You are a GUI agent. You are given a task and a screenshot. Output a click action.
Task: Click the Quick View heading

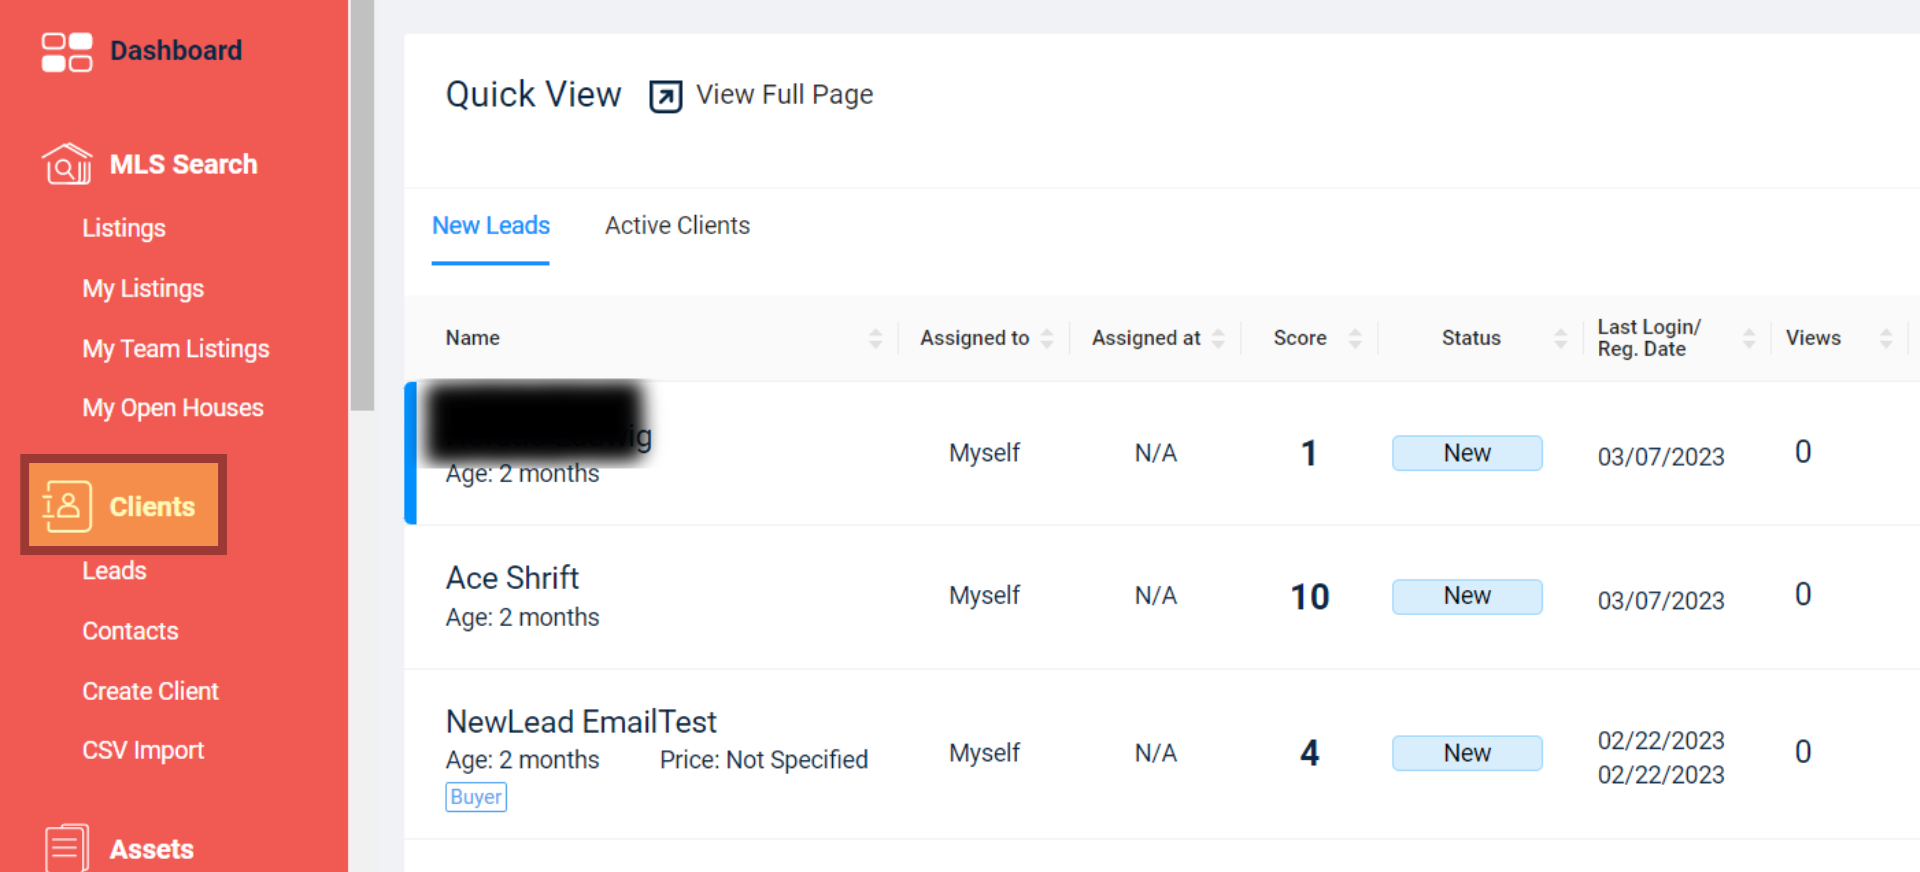pos(533,95)
